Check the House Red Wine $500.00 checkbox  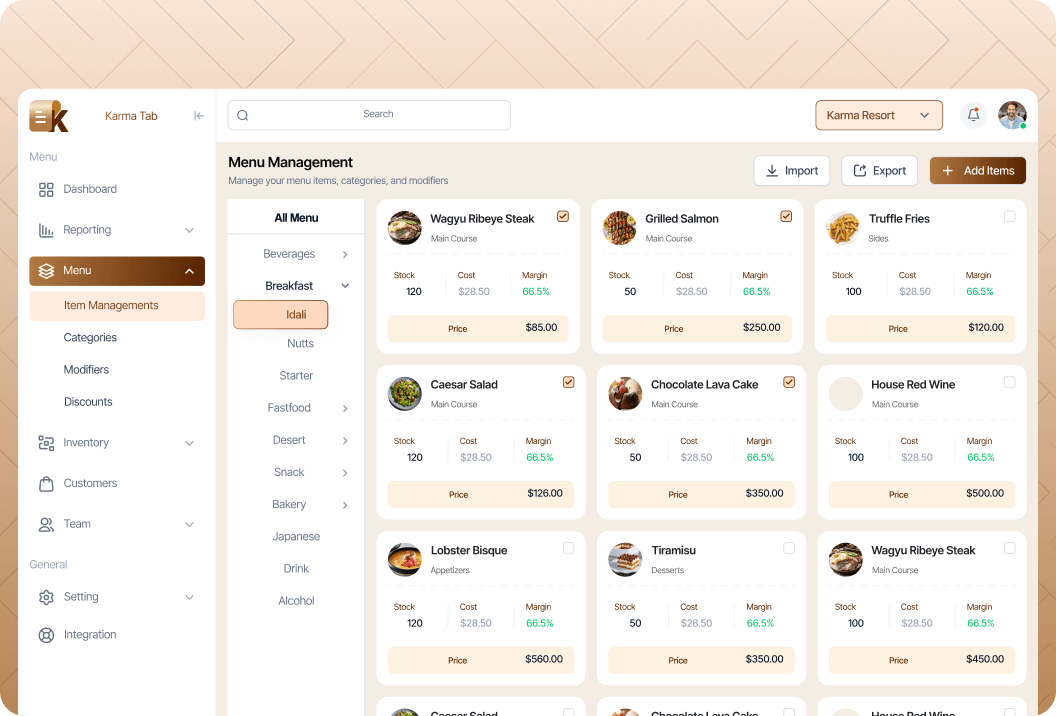pyautogui.click(x=1010, y=382)
